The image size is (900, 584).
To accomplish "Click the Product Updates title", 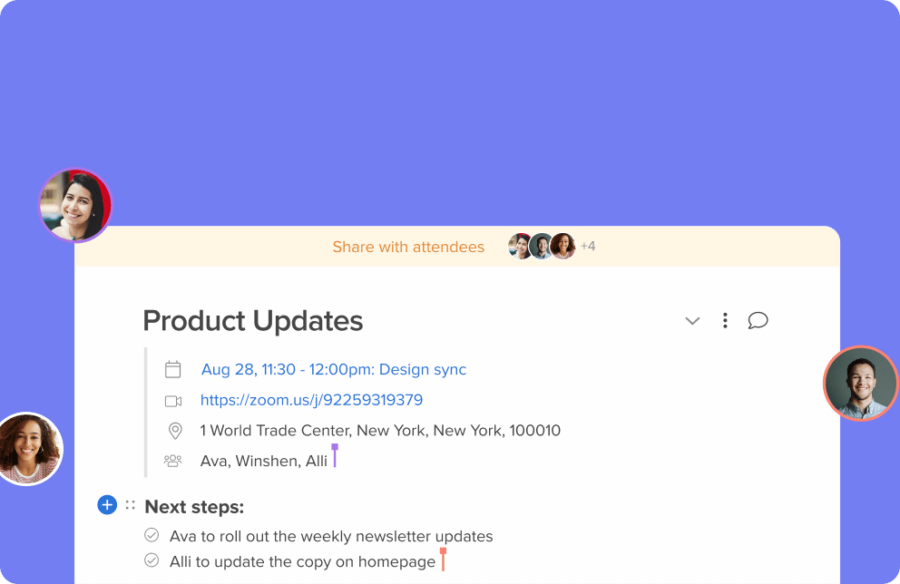I will [x=253, y=321].
